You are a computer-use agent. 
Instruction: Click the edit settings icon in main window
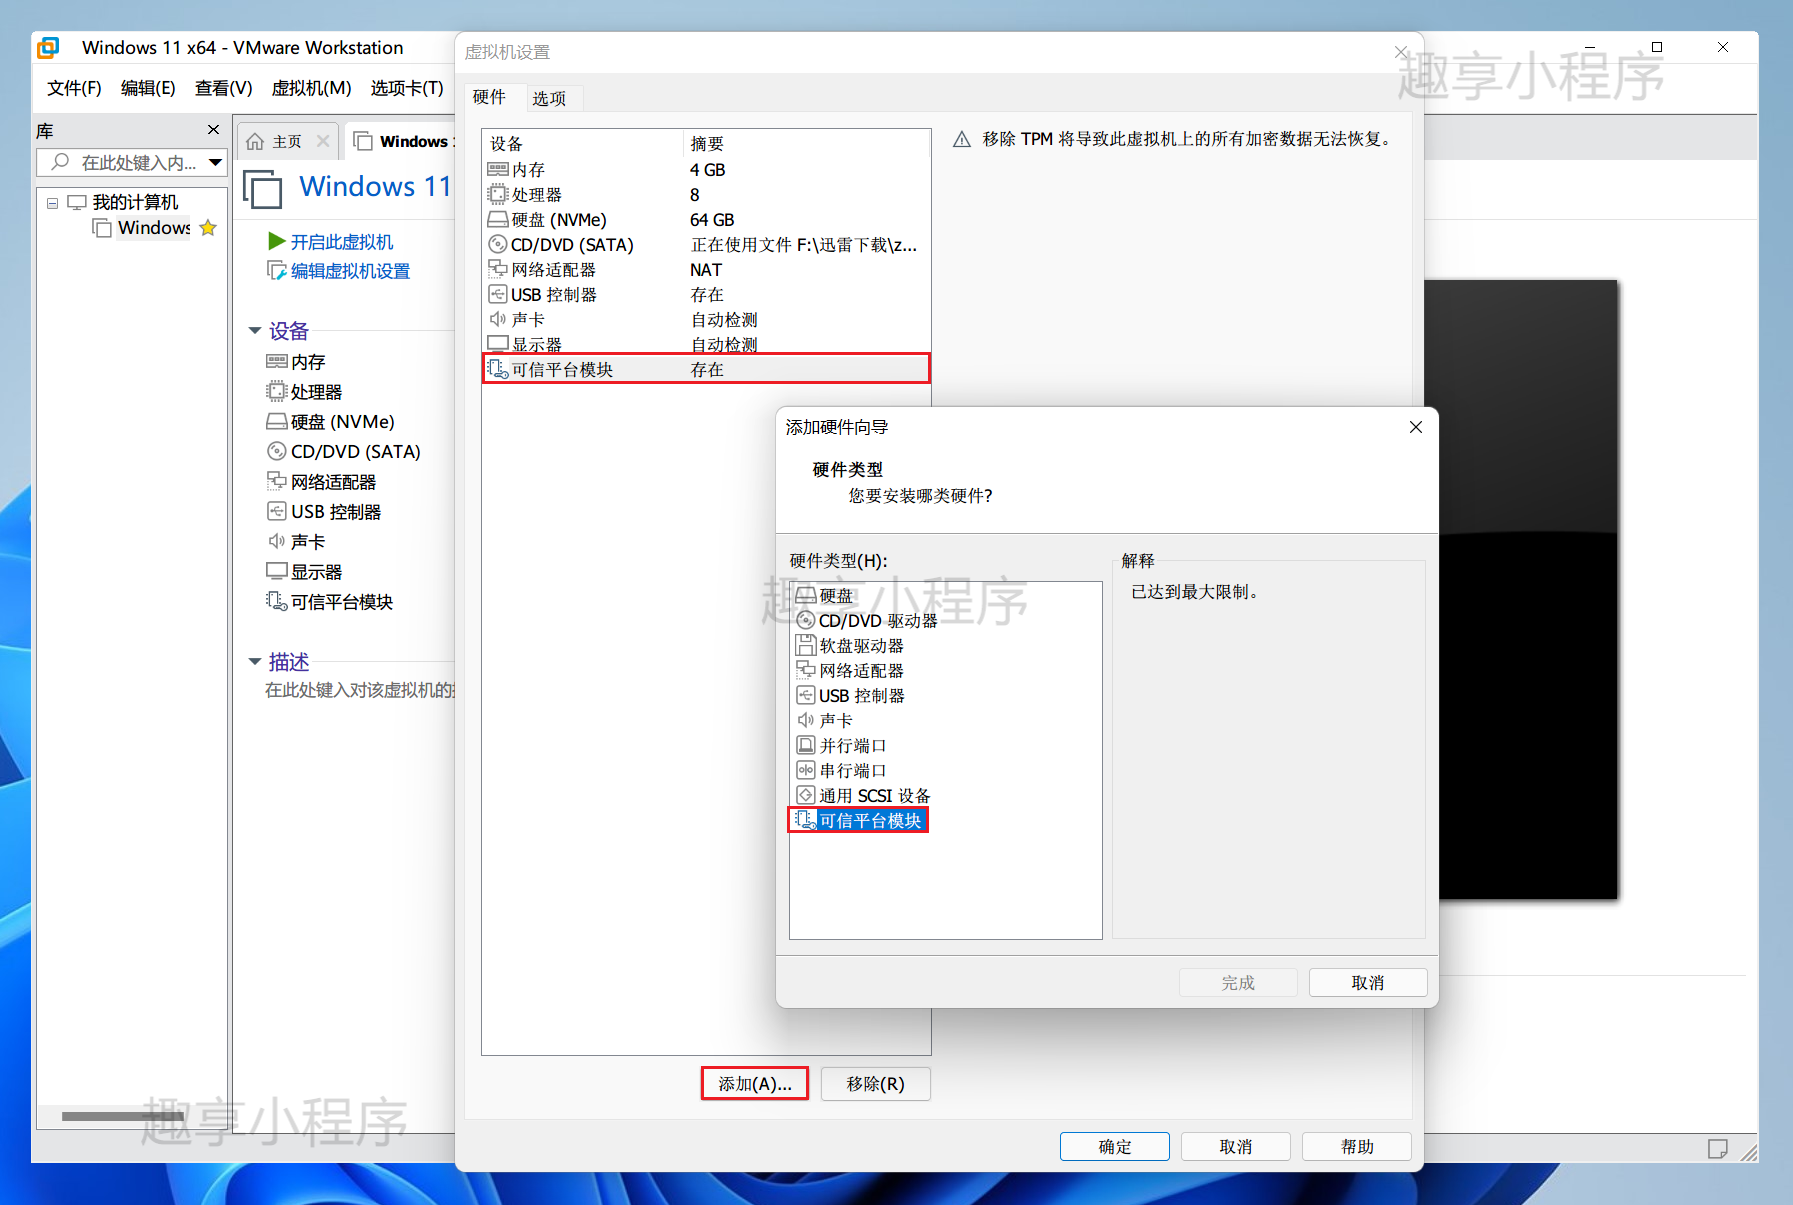point(277,271)
